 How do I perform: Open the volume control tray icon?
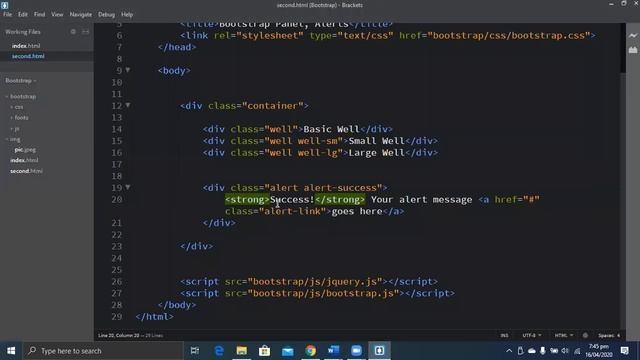pyautogui.click(x=565, y=351)
